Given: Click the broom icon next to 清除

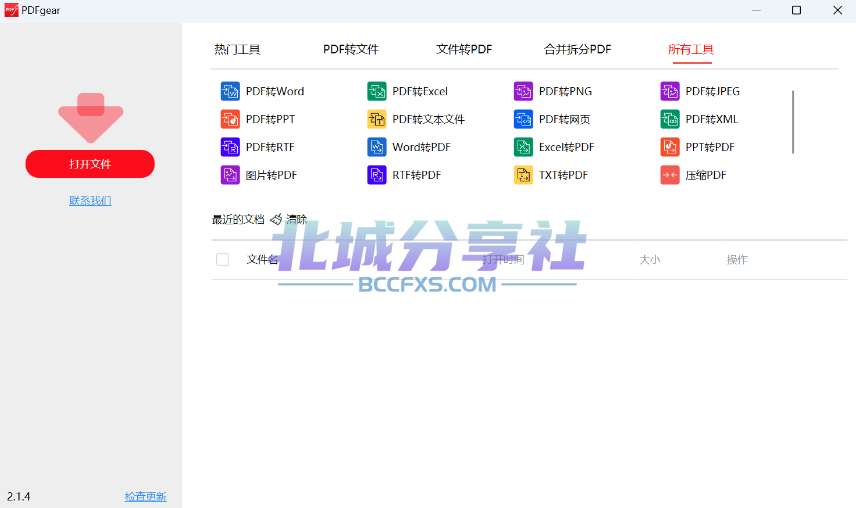Looking at the screenshot, I should click(276, 219).
